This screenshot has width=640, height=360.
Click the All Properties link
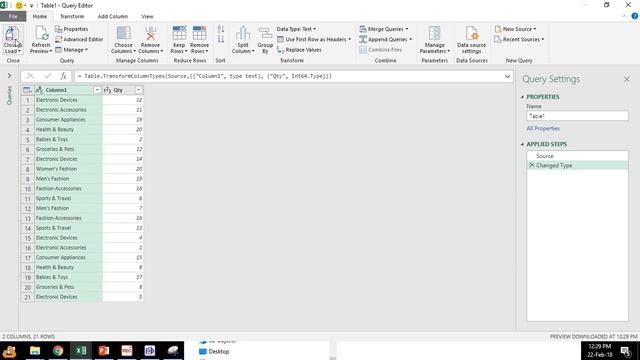point(543,128)
